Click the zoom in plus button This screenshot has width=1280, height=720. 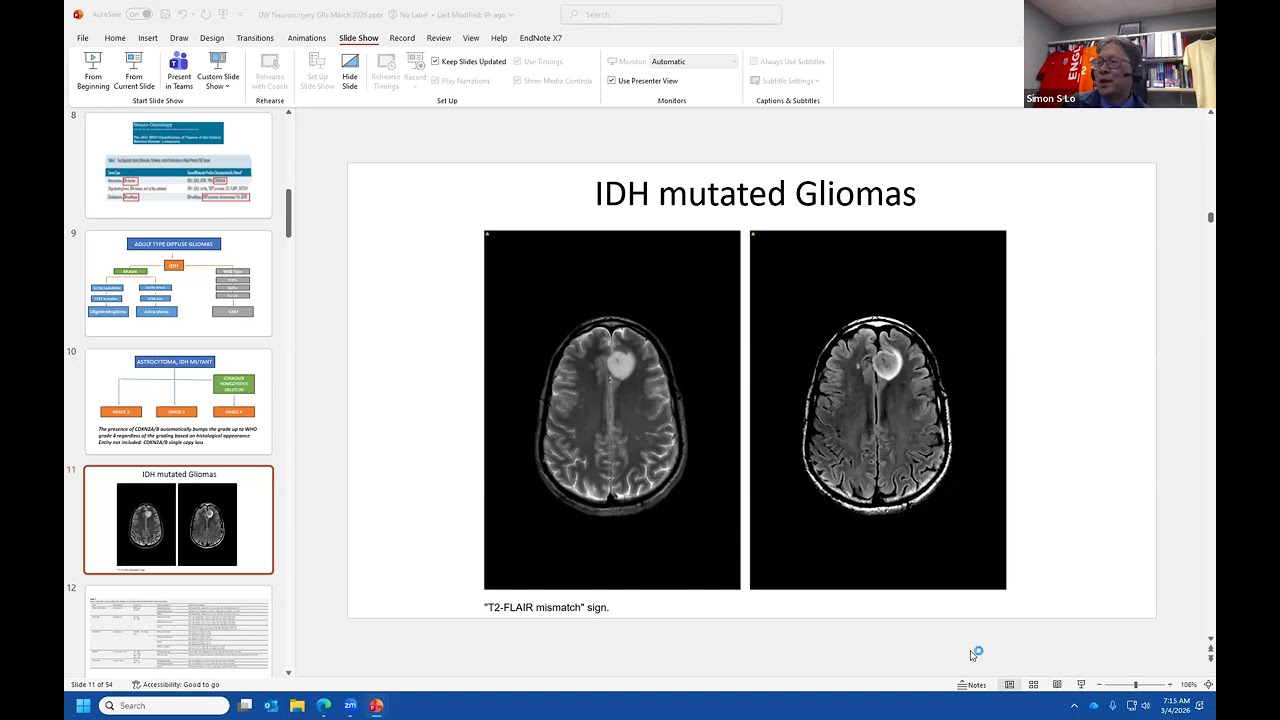pos(1170,685)
